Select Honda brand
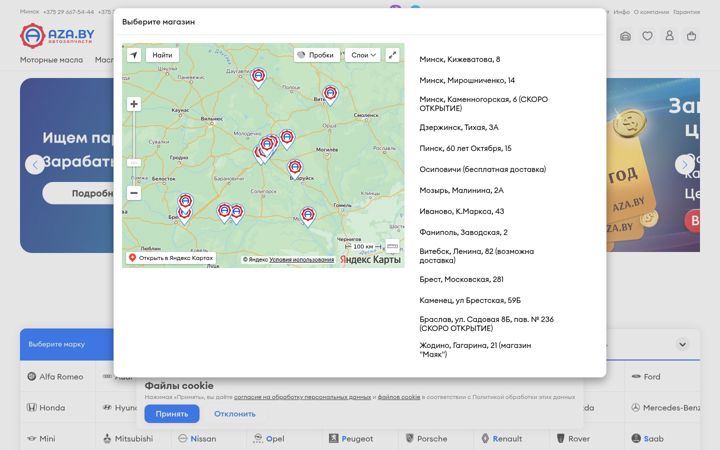The width and height of the screenshot is (720, 450). 45,407
